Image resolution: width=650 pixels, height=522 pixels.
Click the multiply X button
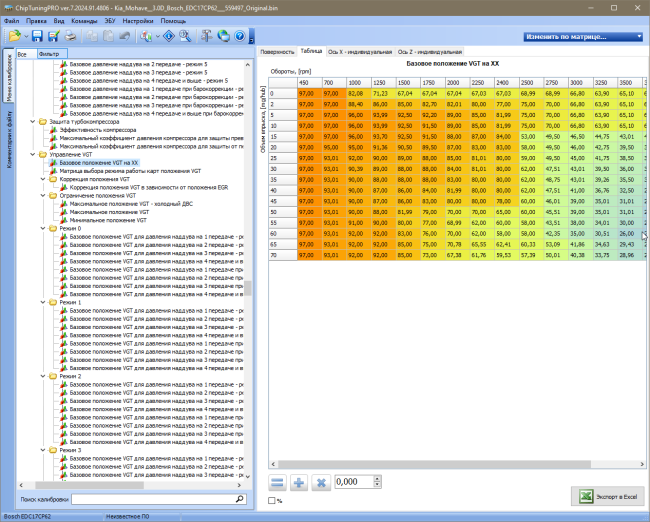[321, 483]
